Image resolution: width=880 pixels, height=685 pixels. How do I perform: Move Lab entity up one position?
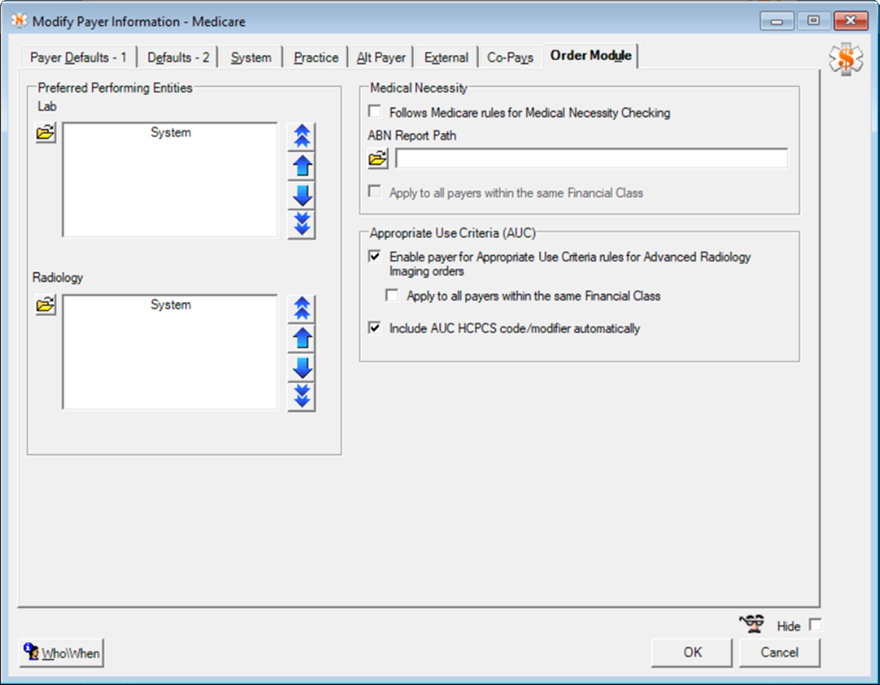(301, 166)
